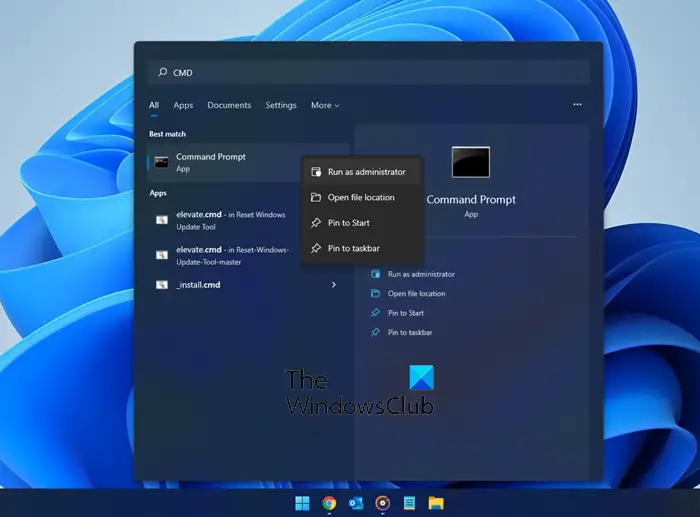Click folder icon in context menu Open file location
700x517 pixels.
point(316,197)
